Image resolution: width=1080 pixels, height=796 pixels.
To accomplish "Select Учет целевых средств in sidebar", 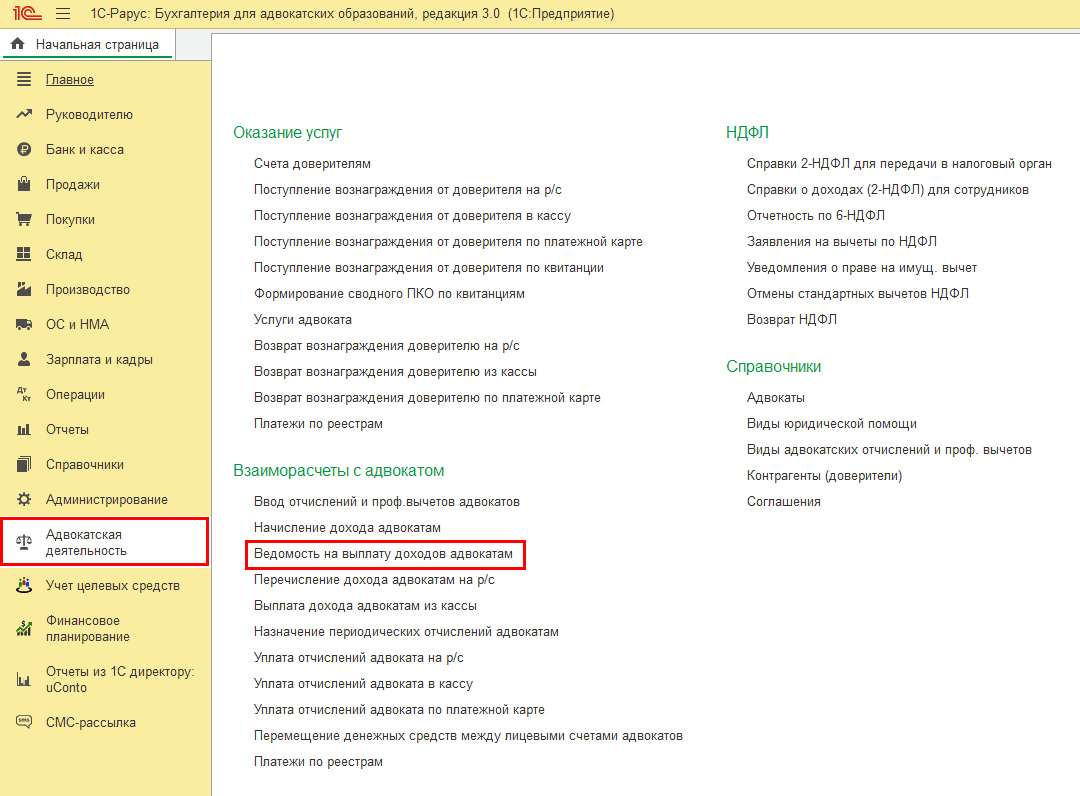I will point(112,586).
